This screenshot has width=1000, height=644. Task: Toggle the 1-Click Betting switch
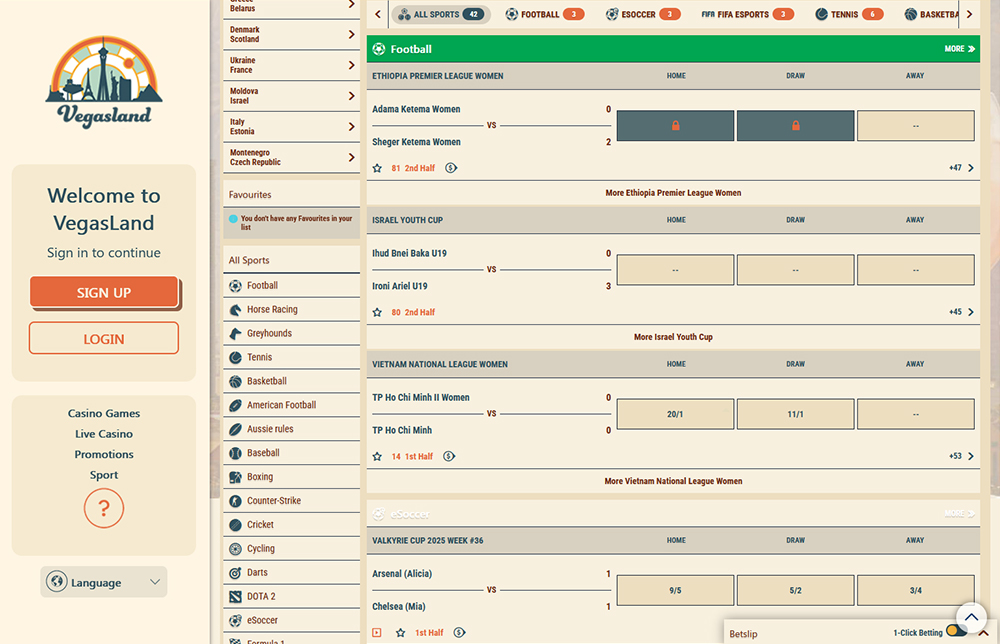click(956, 632)
